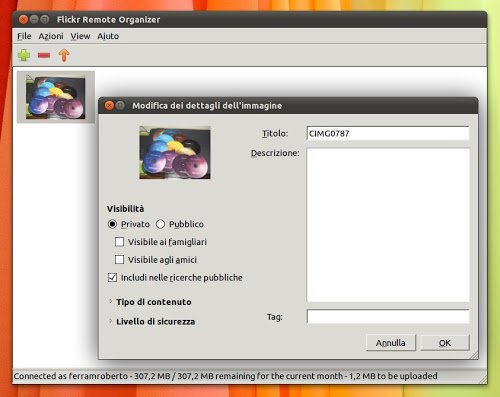Click the dialog resize grip corner
Image resolution: width=500 pixels, height=397 pixels.
click(x=474, y=355)
